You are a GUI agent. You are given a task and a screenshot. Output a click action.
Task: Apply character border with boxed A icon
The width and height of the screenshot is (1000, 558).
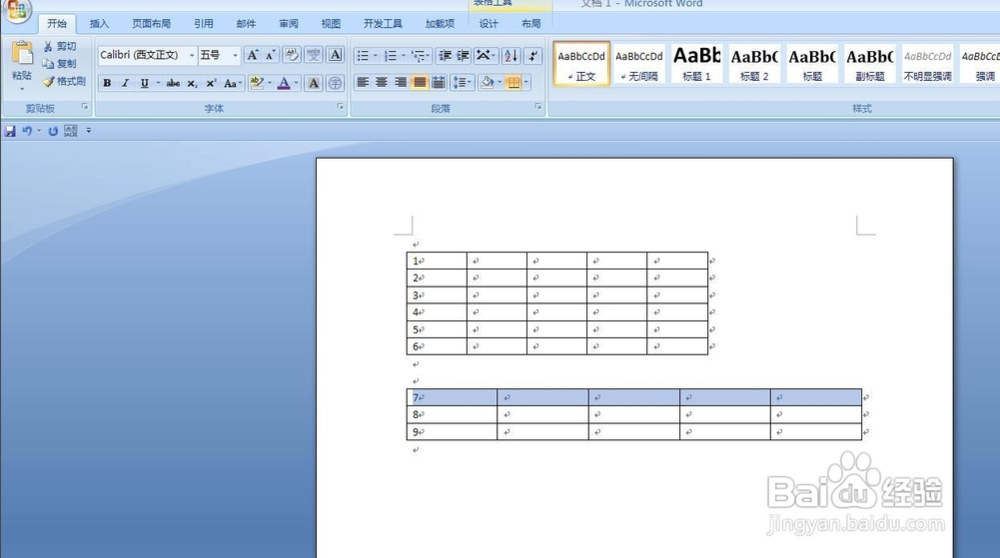point(335,55)
